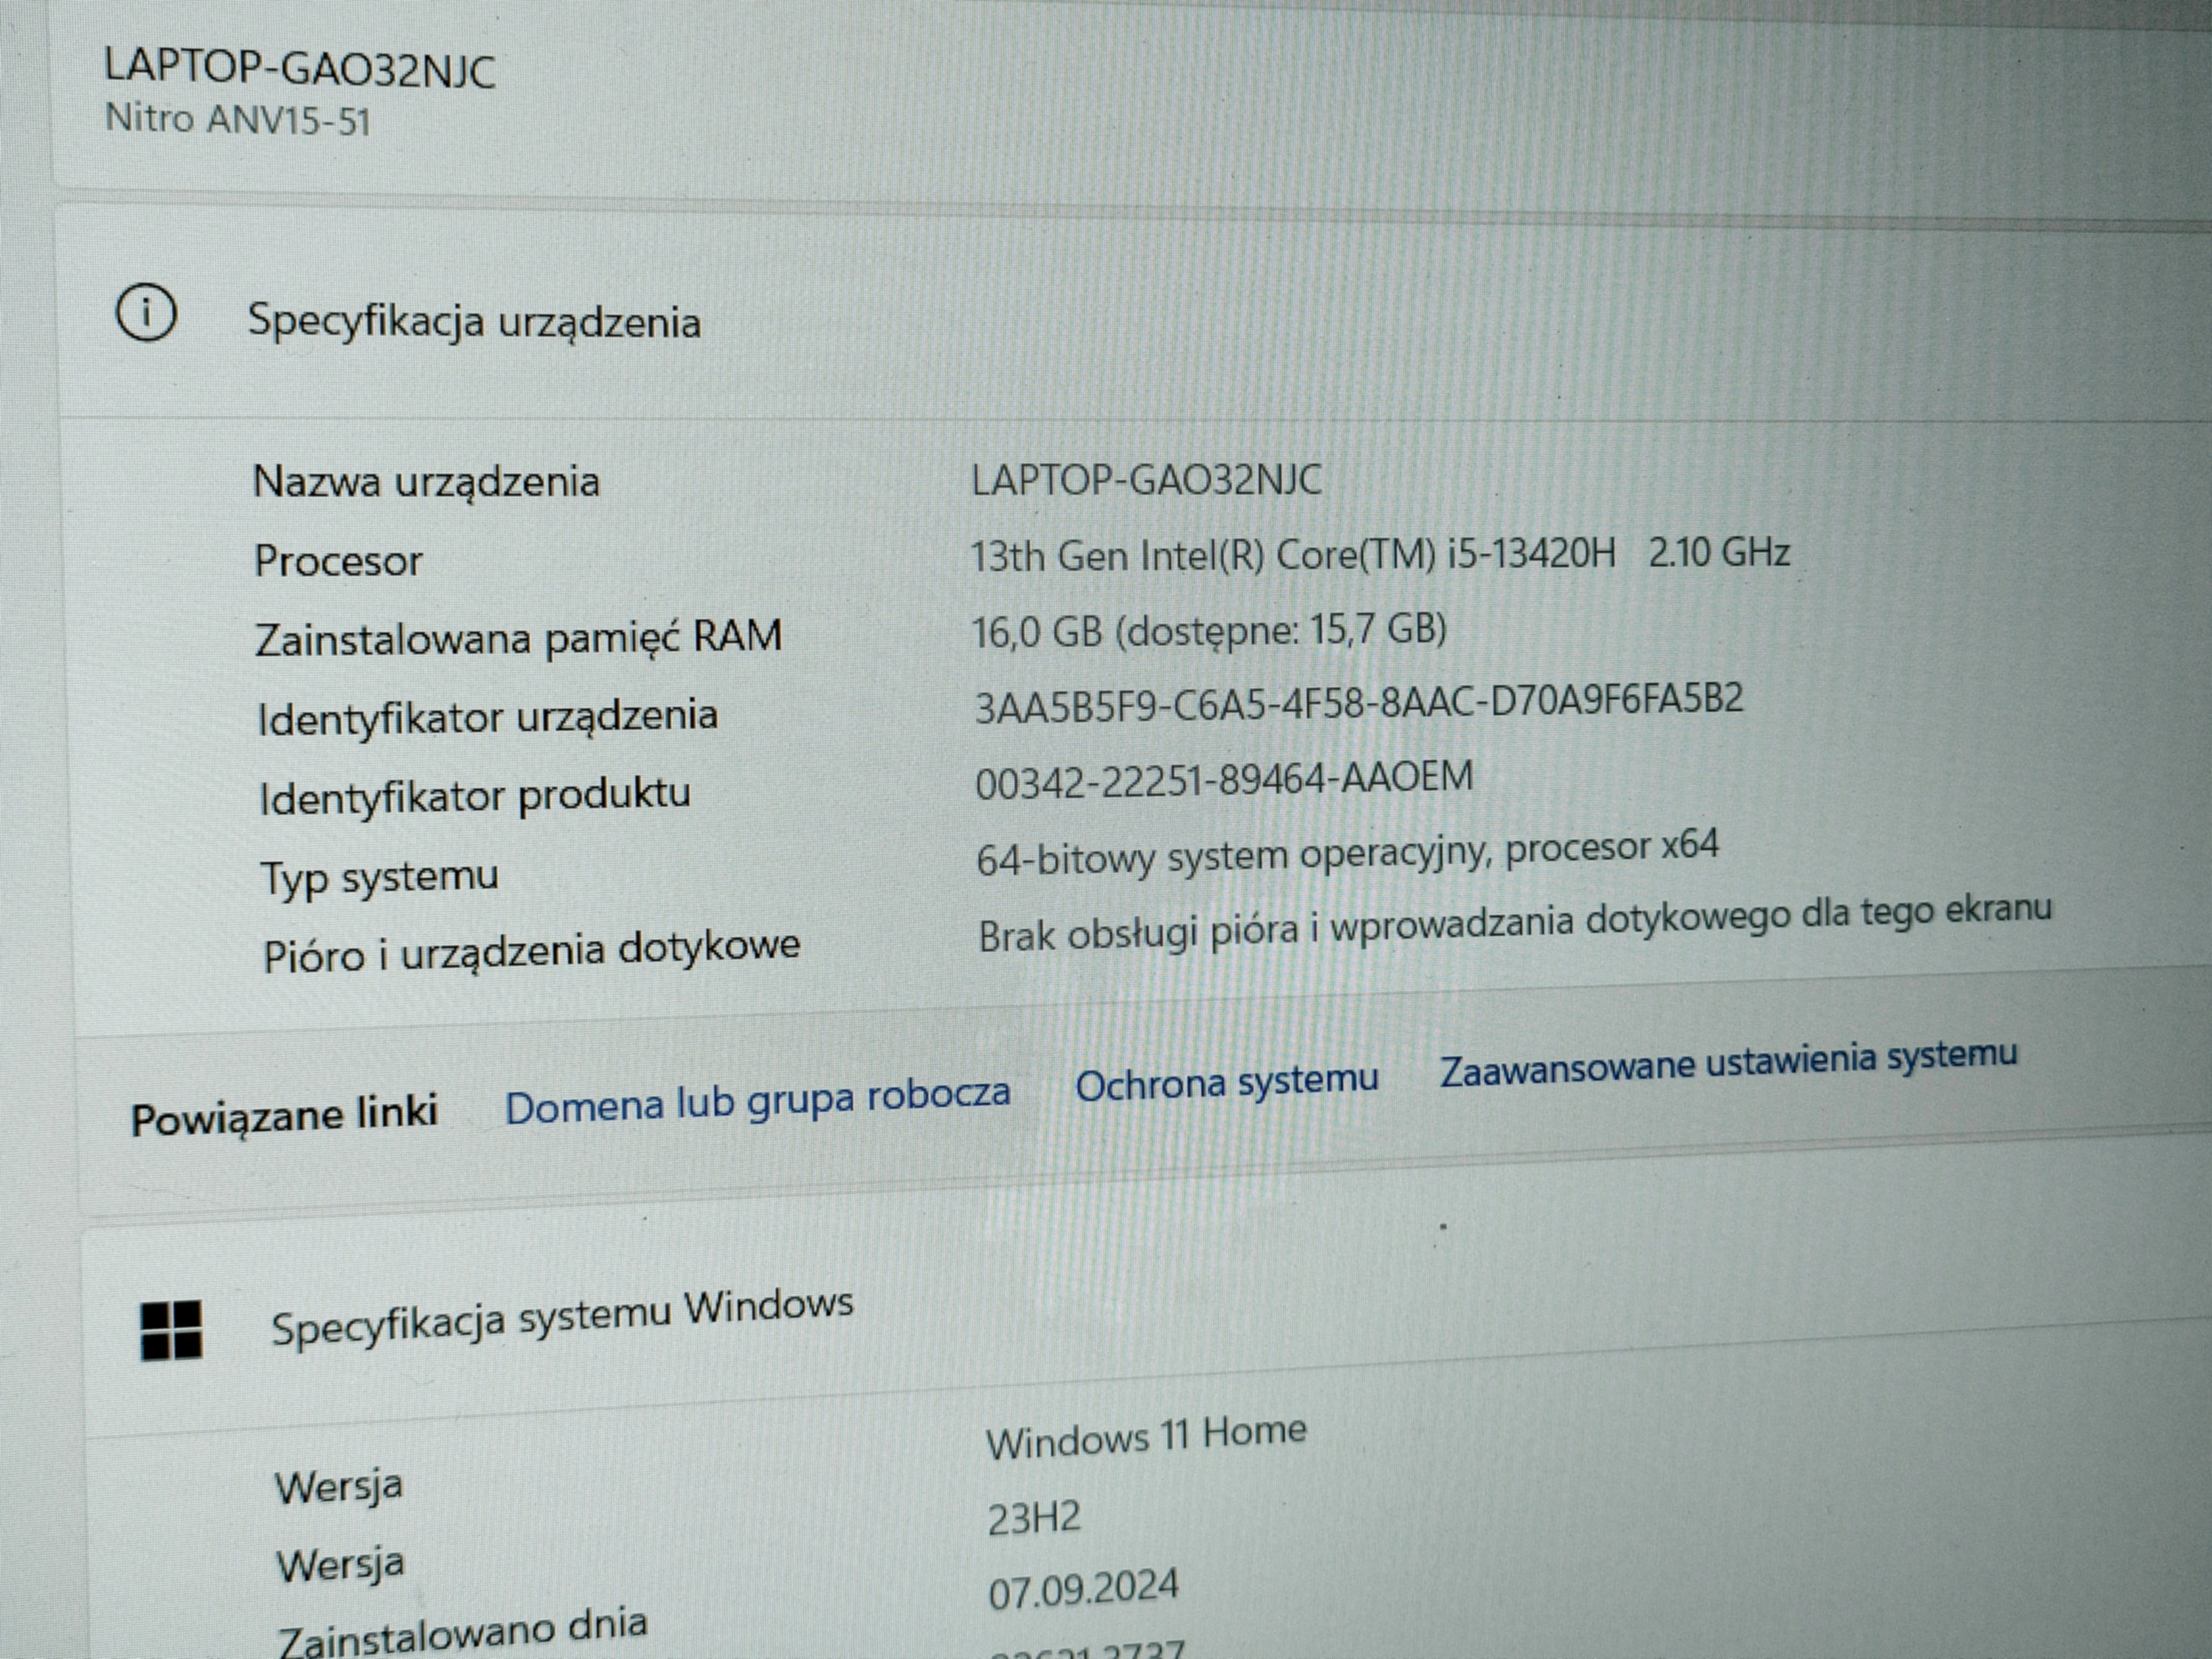Select the Identyfikator urządzenia label
This screenshot has width=2212, height=1659.
[487, 717]
